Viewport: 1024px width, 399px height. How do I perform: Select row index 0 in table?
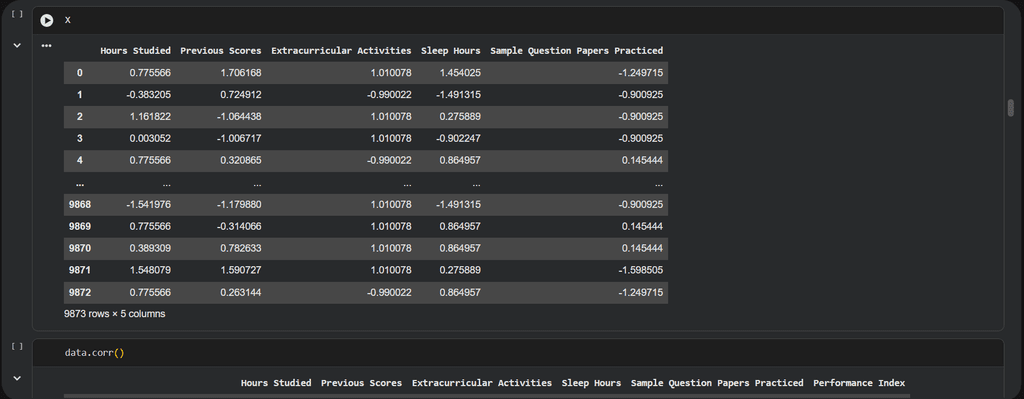click(80, 72)
